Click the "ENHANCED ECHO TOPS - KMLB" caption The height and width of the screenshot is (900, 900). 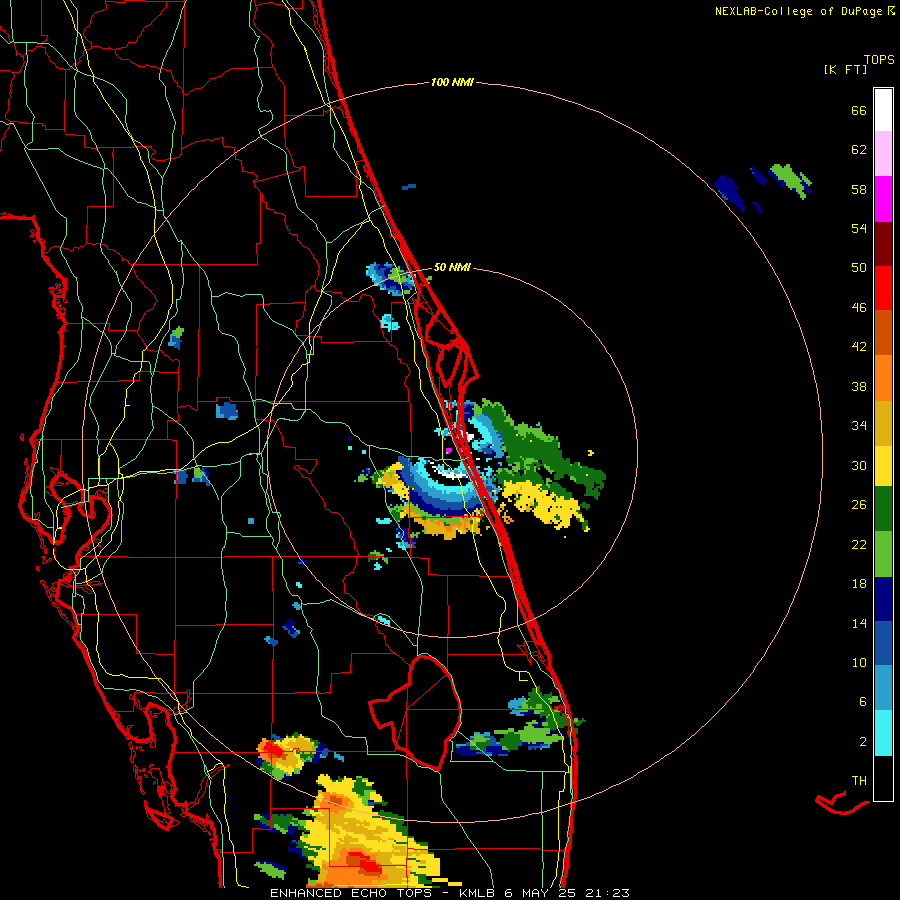tap(382, 893)
